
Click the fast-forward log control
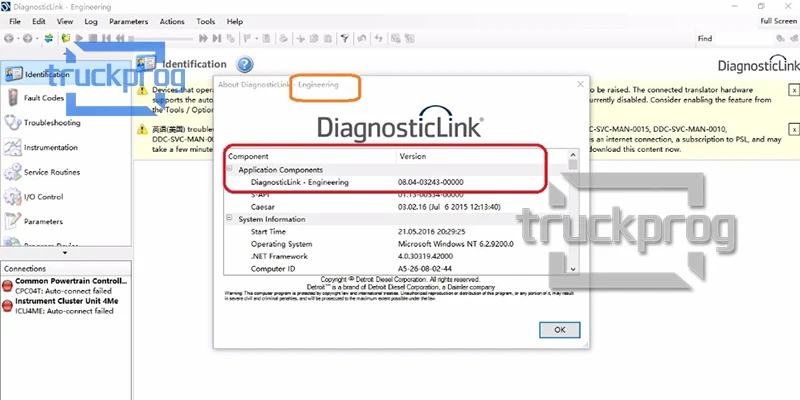tap(203, 38)
